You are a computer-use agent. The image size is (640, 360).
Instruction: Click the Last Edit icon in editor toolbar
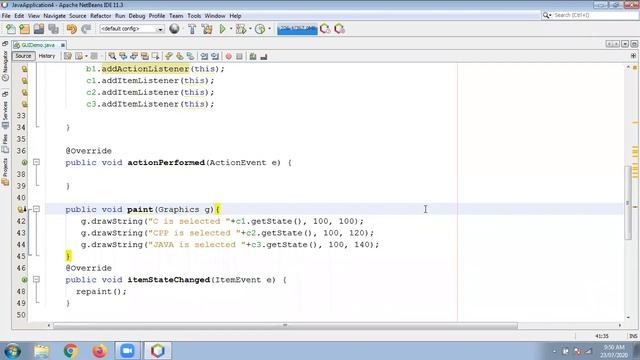pyautogui.click(x=68, y=56)
